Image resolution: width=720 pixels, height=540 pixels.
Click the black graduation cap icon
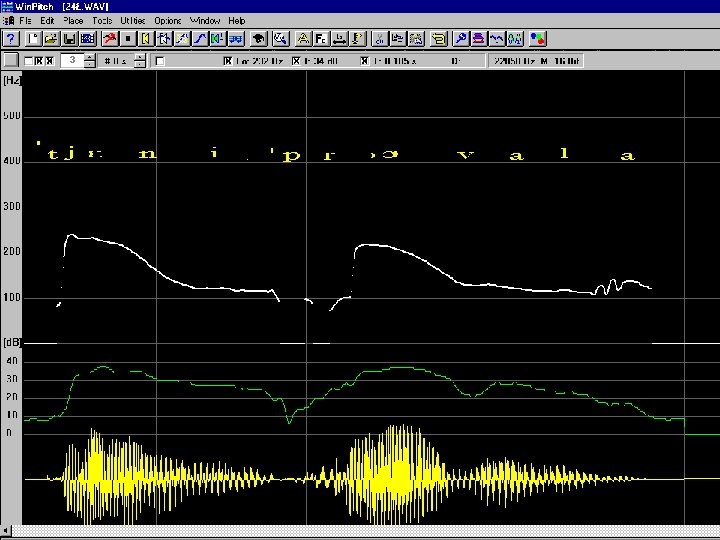point(259,39)
